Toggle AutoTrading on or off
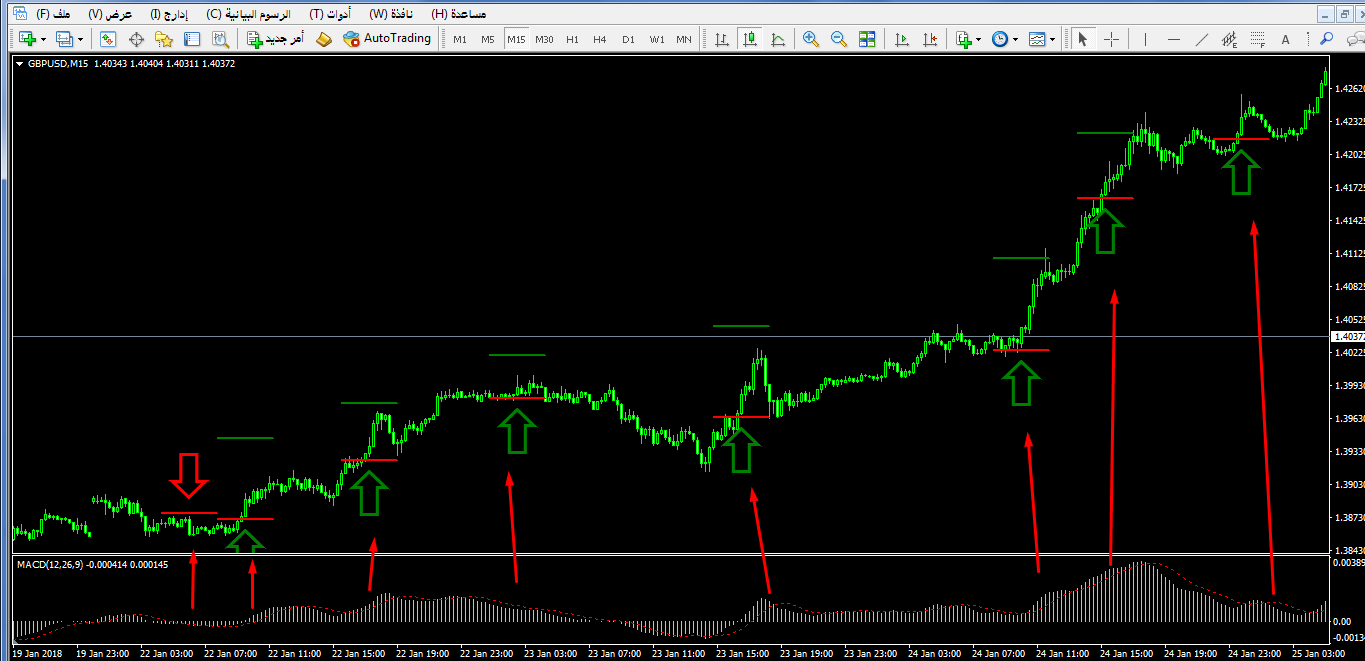The width and height of the screenshot is (1365, 661). (x=386, y=39)
